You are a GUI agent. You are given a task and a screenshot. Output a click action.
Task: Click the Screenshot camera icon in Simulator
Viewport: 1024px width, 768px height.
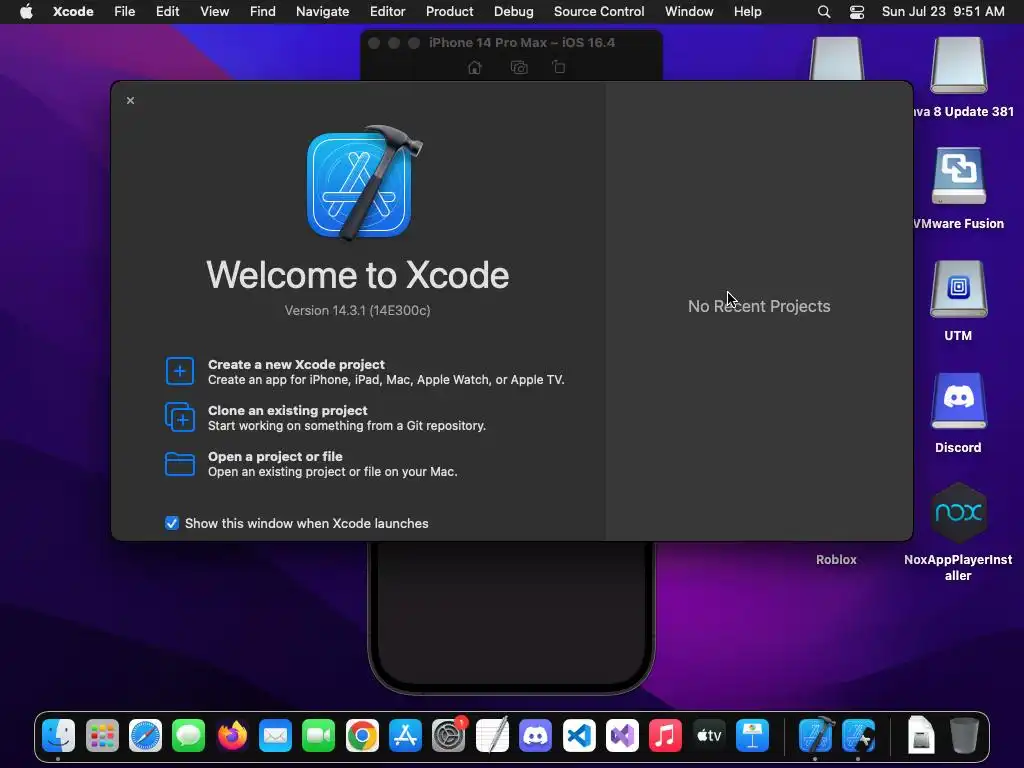[519, 67]
